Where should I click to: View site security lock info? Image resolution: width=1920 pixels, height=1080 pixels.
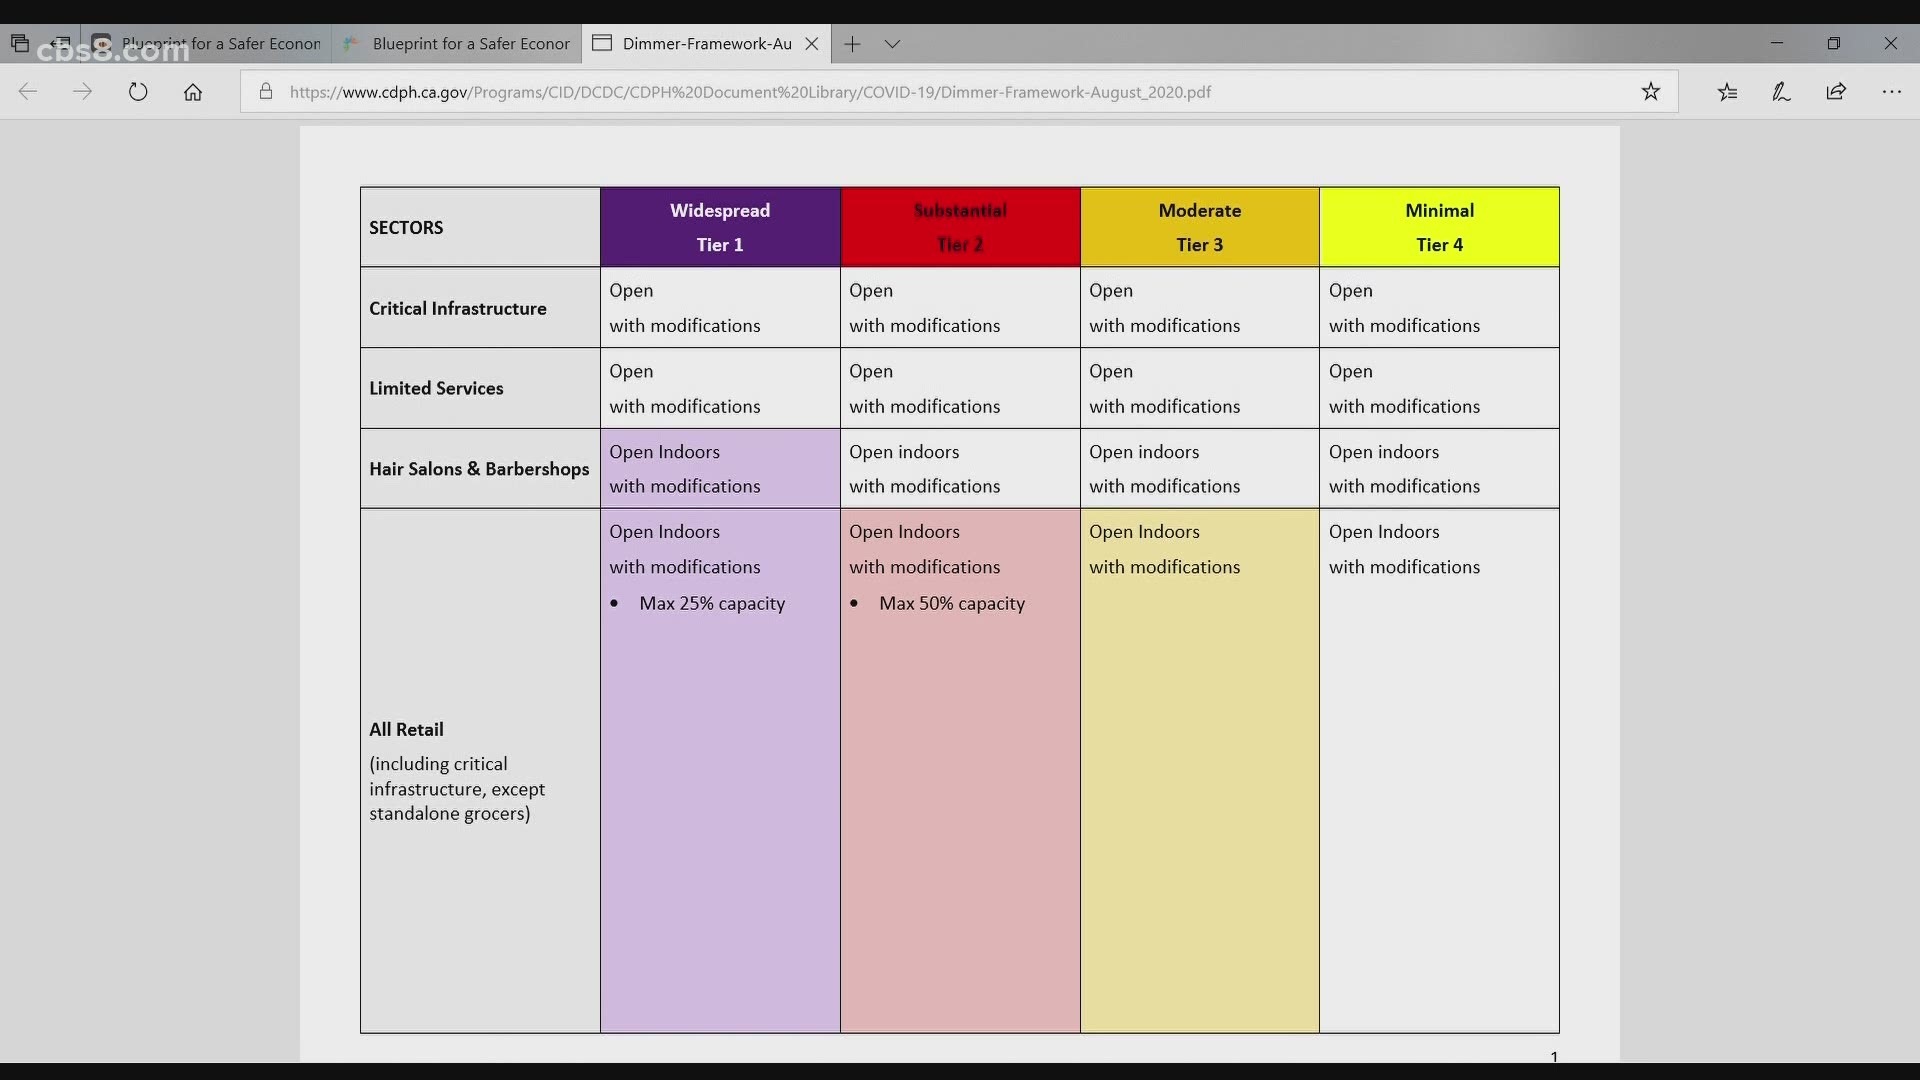(266, 92)
